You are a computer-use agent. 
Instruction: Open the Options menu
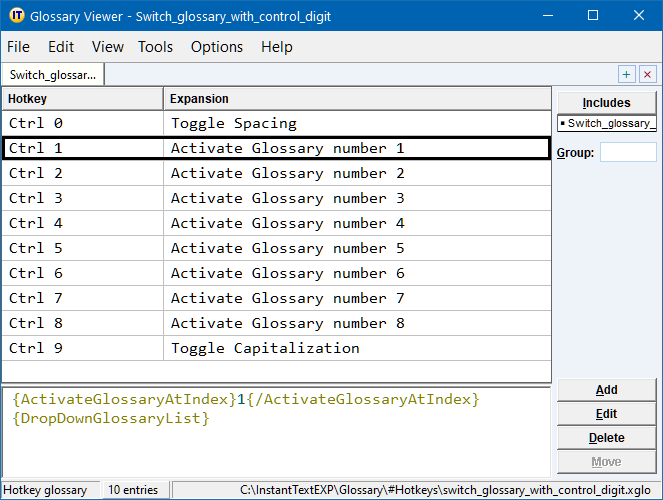point(217,46)
